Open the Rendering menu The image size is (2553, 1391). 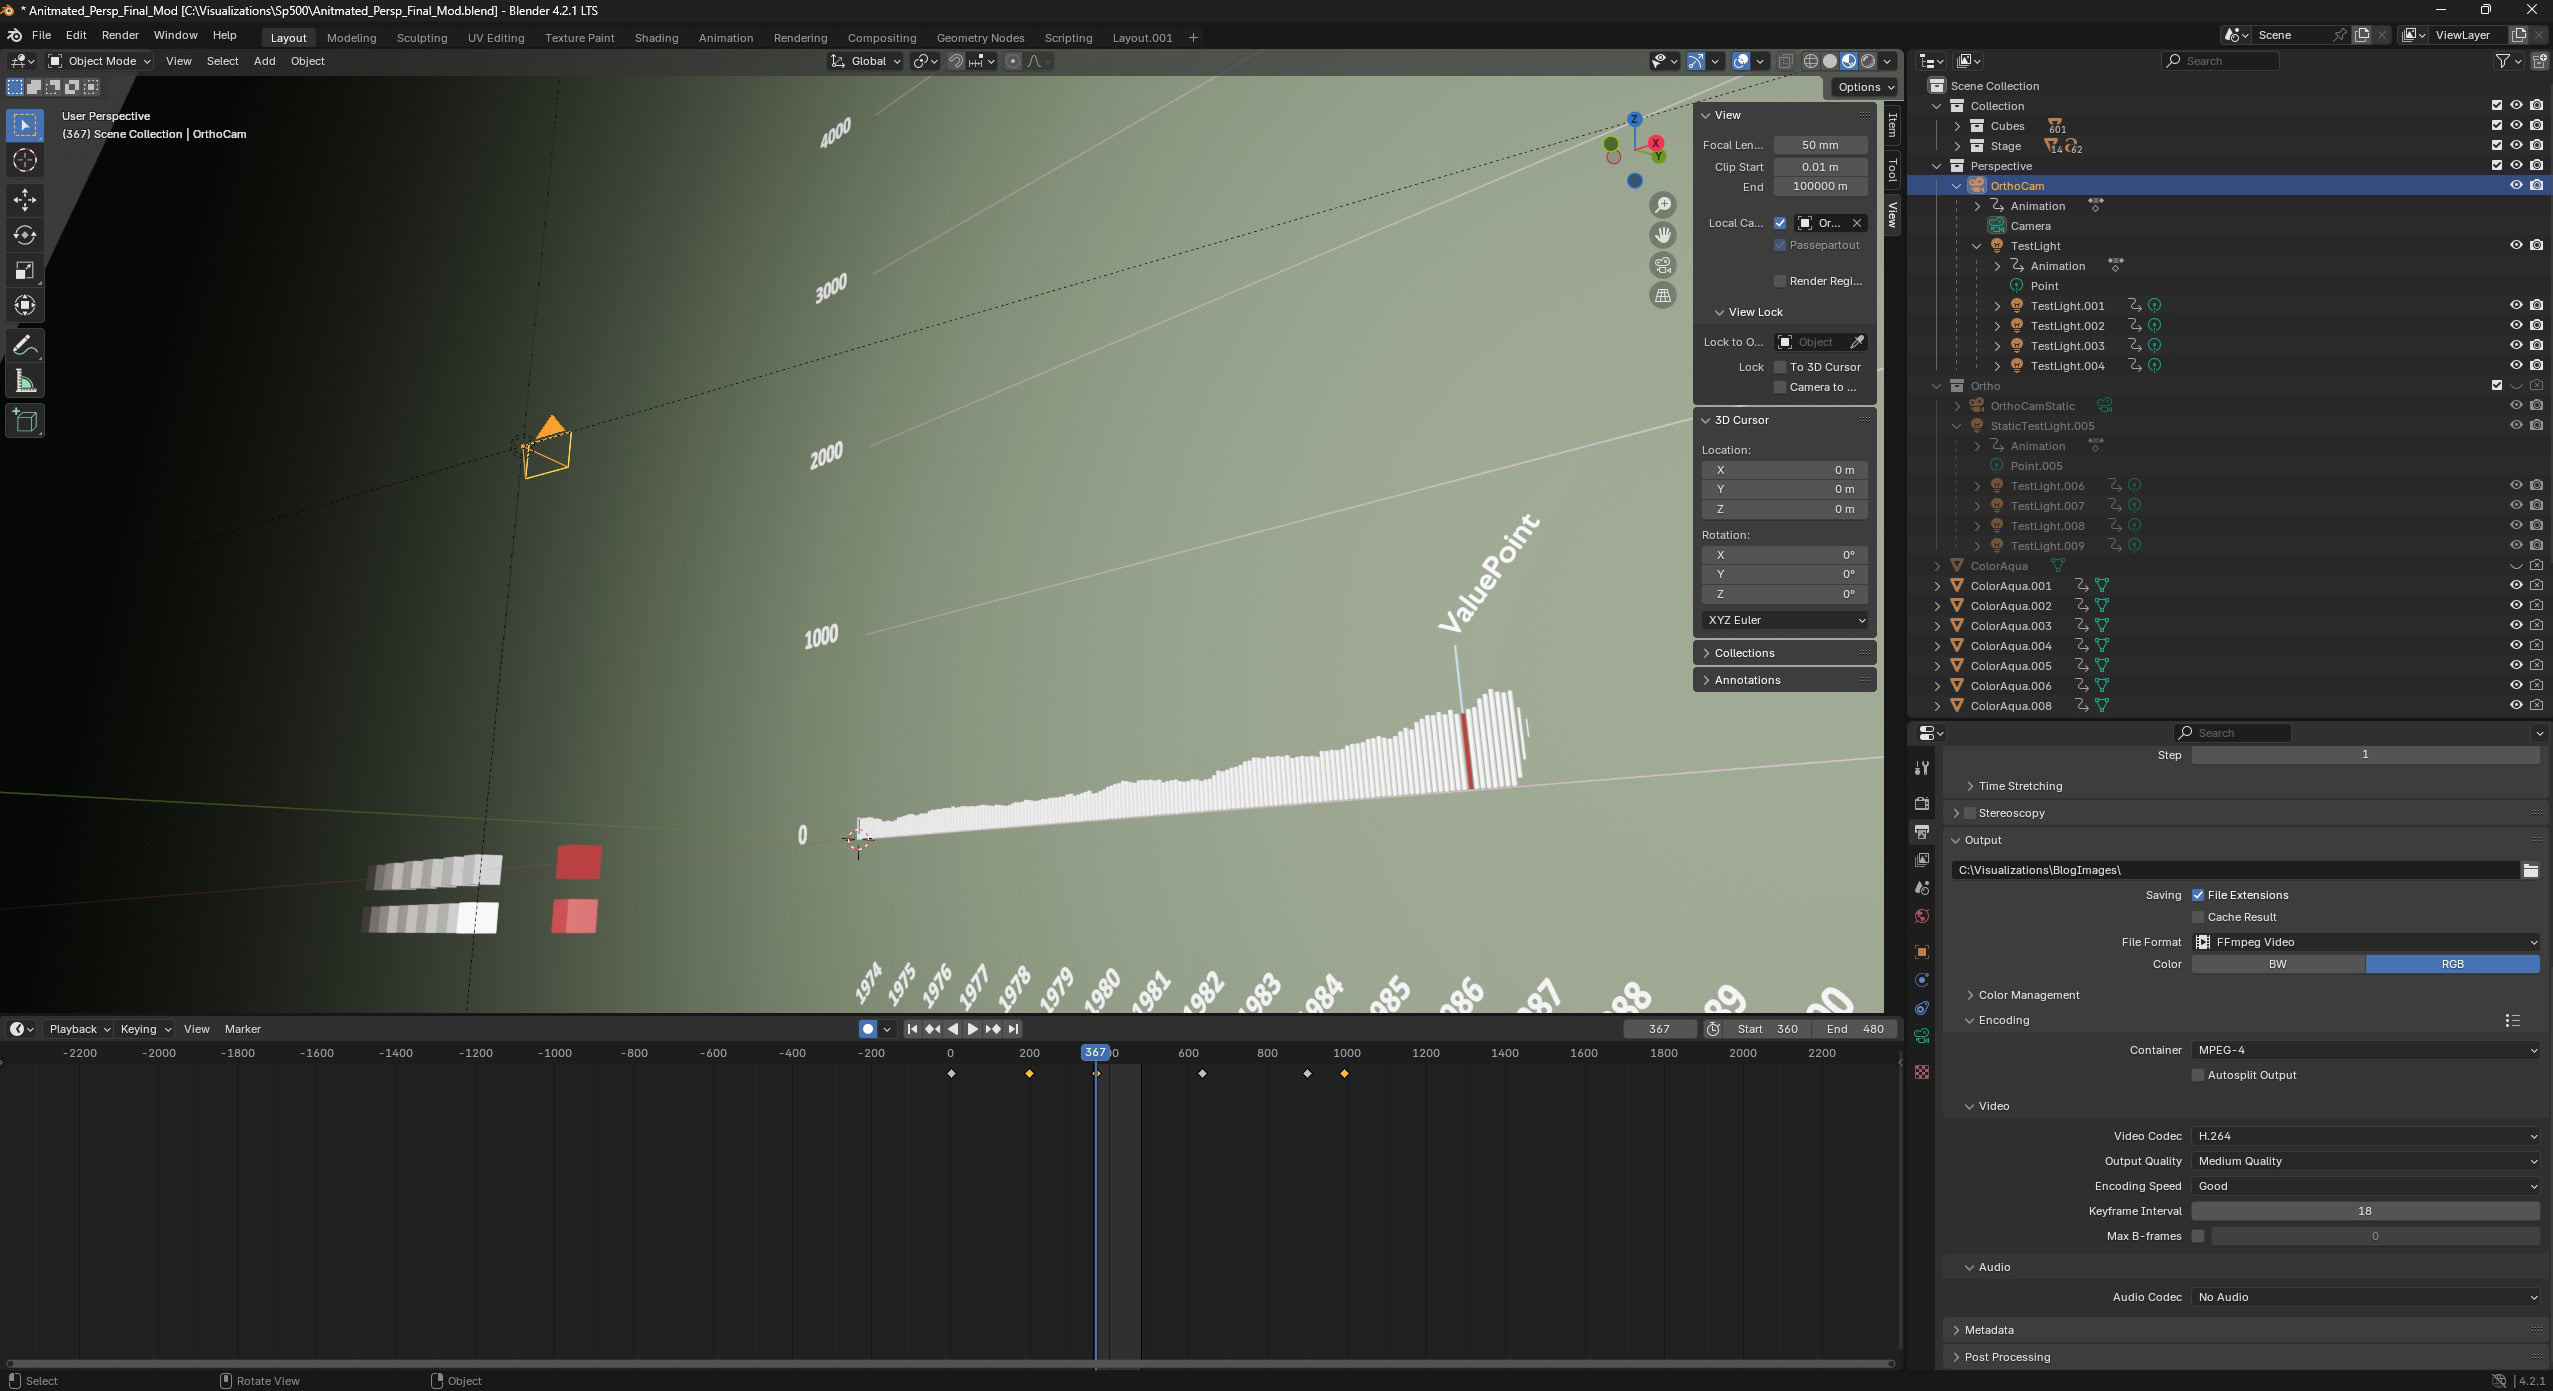point(798,38)
